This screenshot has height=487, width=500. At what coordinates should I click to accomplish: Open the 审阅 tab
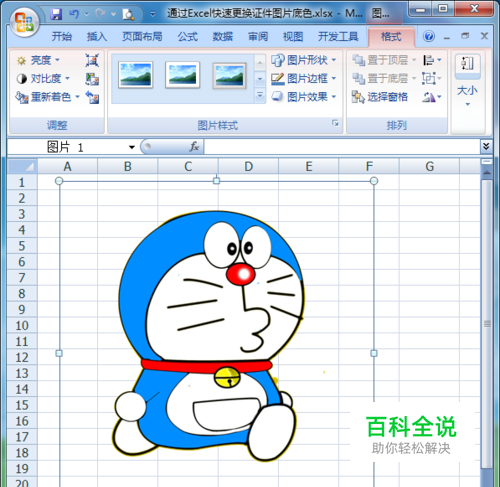pyautogui.click(x=258, y=36)
